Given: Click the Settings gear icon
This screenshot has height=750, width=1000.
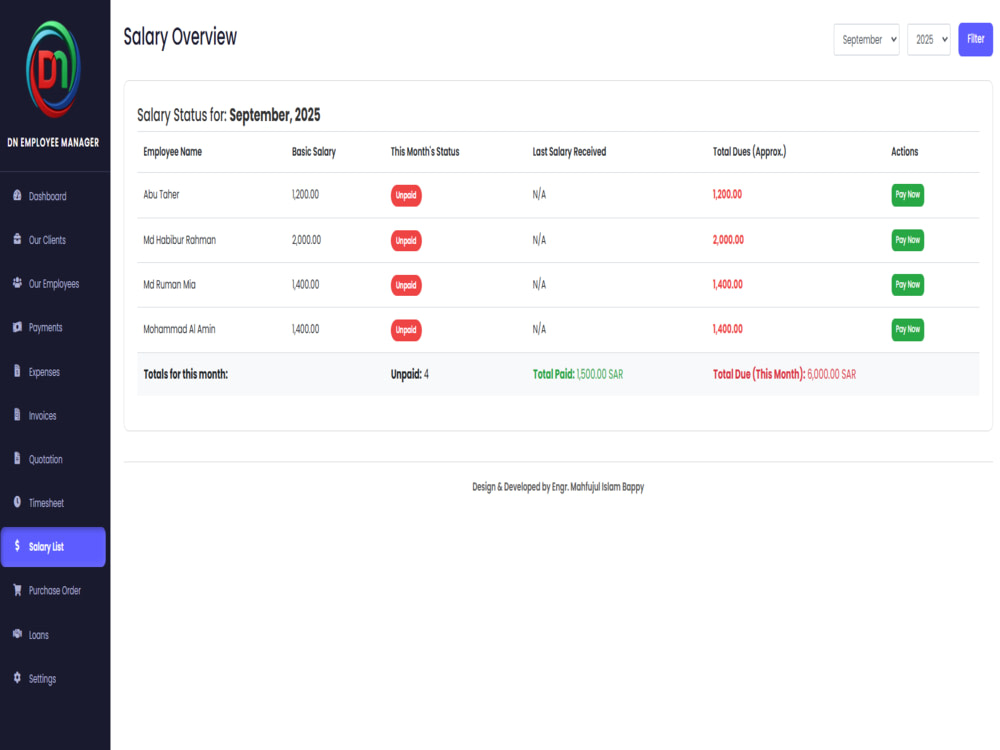Looking at the screenshot, I should coord(17,677).
